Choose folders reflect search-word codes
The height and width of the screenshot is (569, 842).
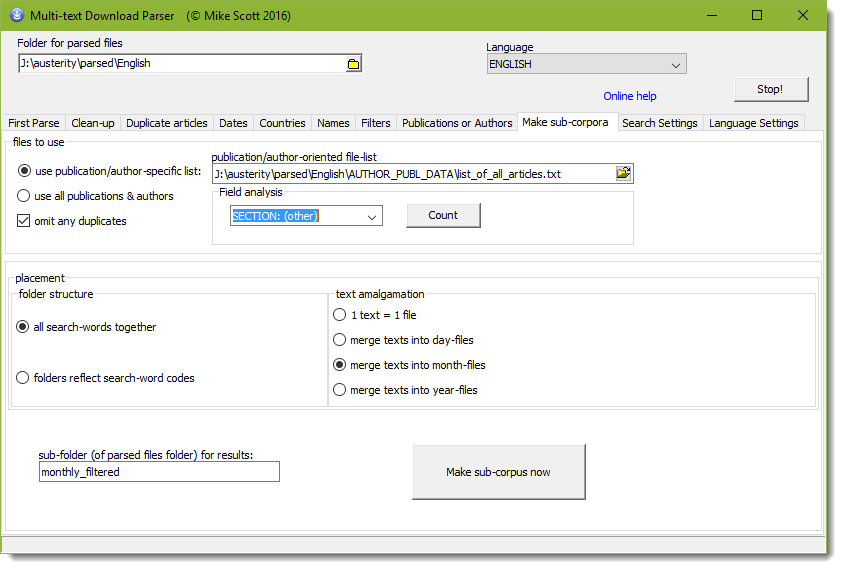[x=24, y=378]
